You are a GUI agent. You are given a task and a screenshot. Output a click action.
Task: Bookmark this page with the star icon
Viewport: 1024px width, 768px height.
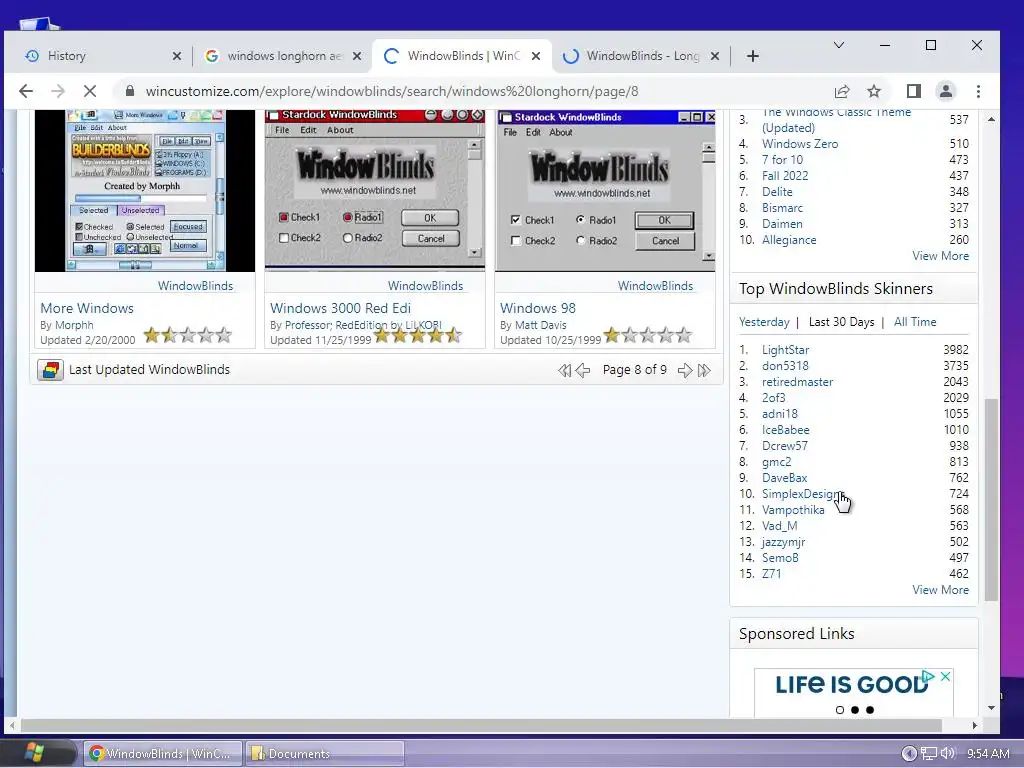click(874, 91)
